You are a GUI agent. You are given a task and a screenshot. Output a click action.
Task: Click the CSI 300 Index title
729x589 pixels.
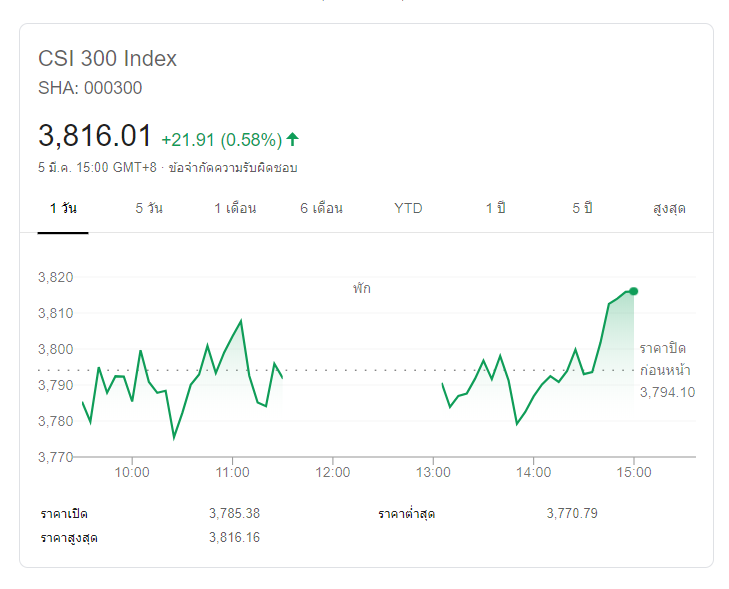[x=107, y=59]
